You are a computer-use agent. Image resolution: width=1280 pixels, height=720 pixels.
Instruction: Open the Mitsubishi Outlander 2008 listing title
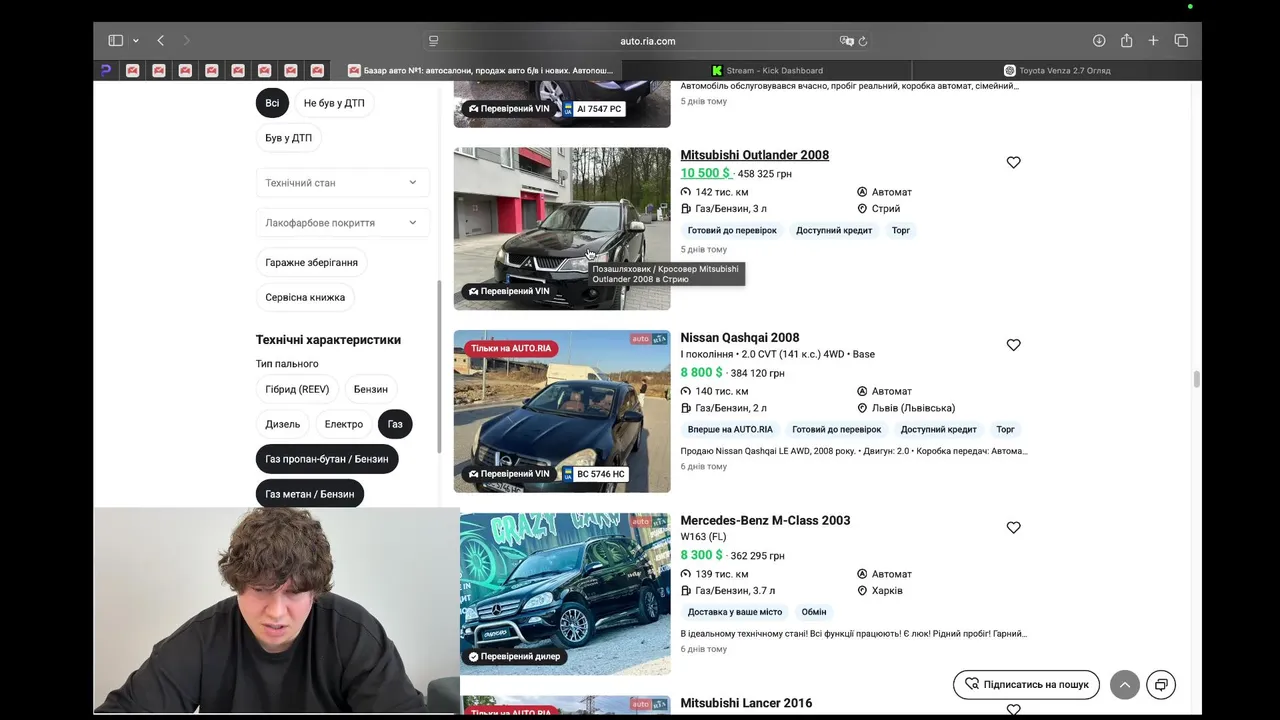coord(755,155)
